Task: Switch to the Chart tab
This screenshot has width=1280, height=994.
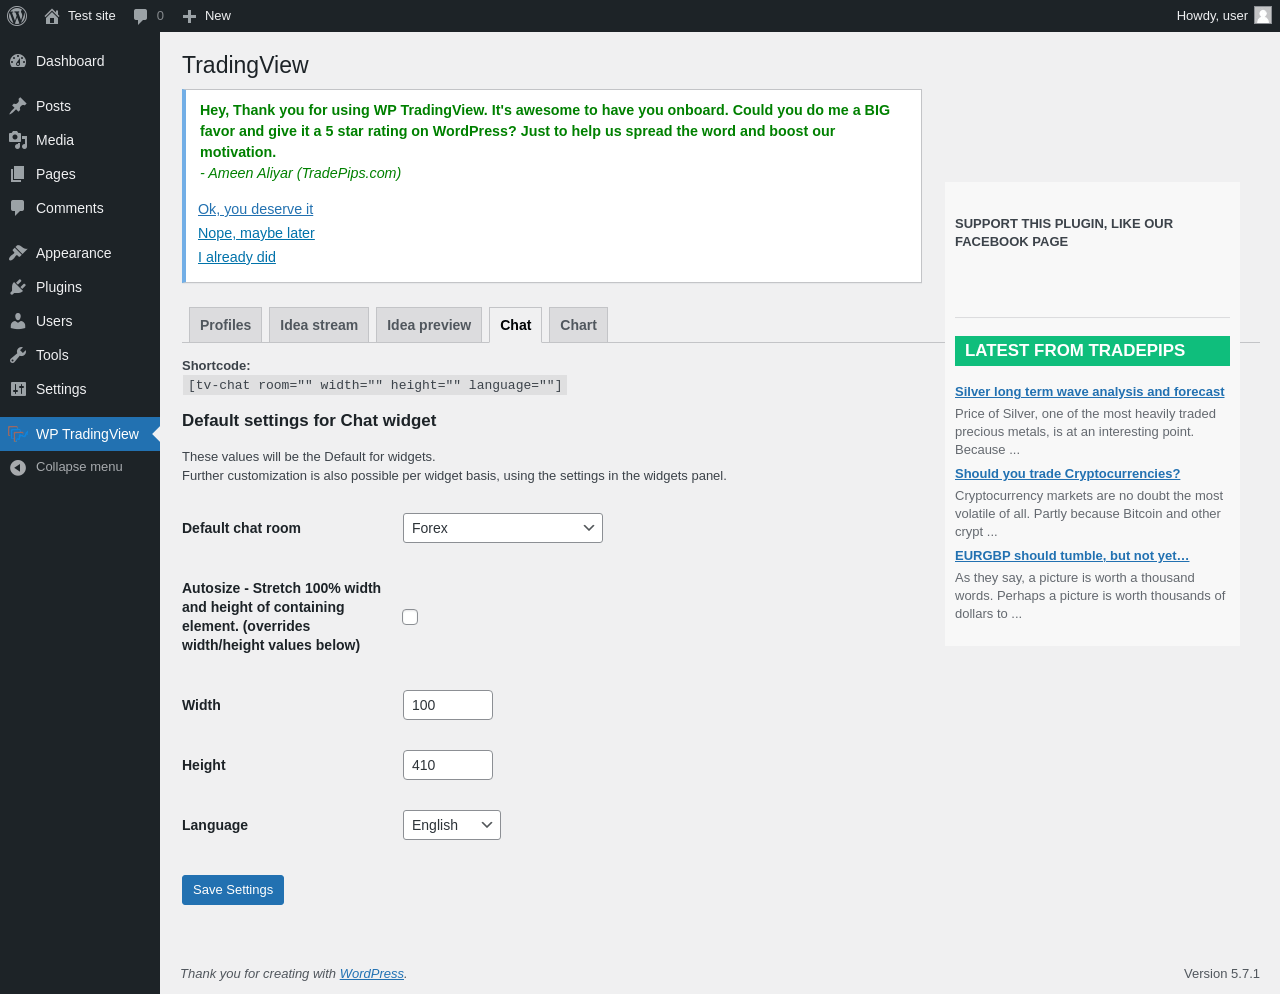Action: [578, 325]
